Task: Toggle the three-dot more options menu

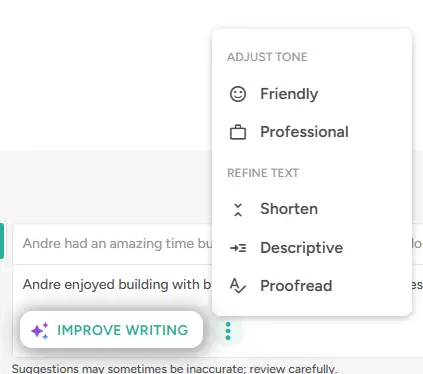Action: [228, 331]
